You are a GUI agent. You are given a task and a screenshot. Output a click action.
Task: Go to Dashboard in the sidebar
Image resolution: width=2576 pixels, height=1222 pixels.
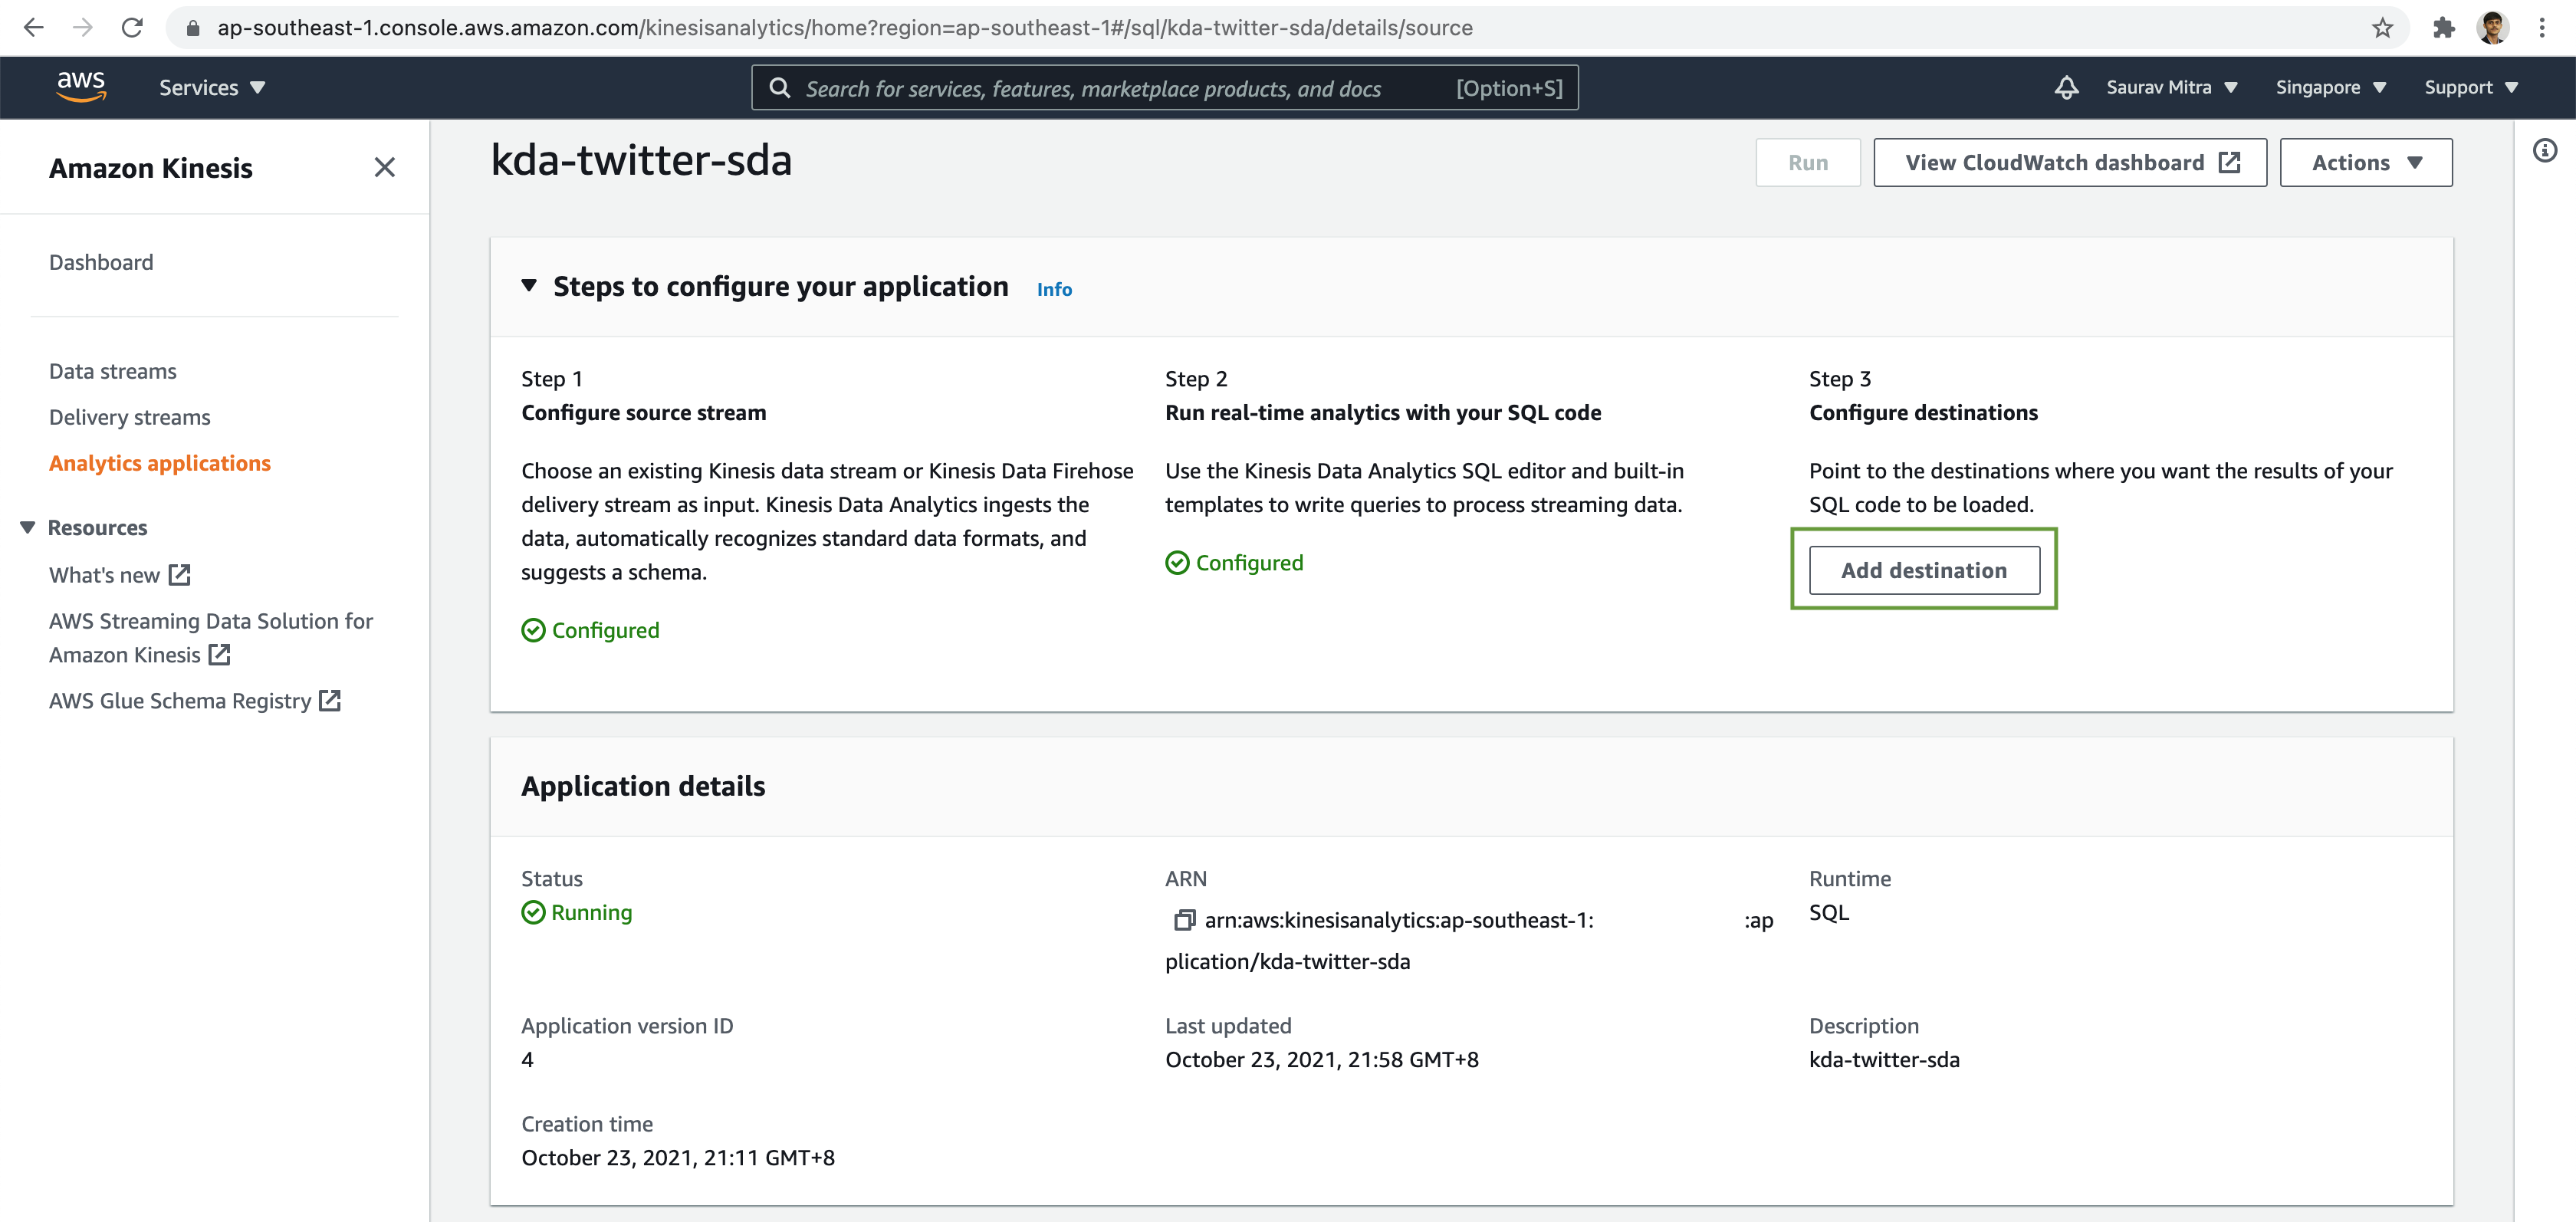[x=101, y=262]
